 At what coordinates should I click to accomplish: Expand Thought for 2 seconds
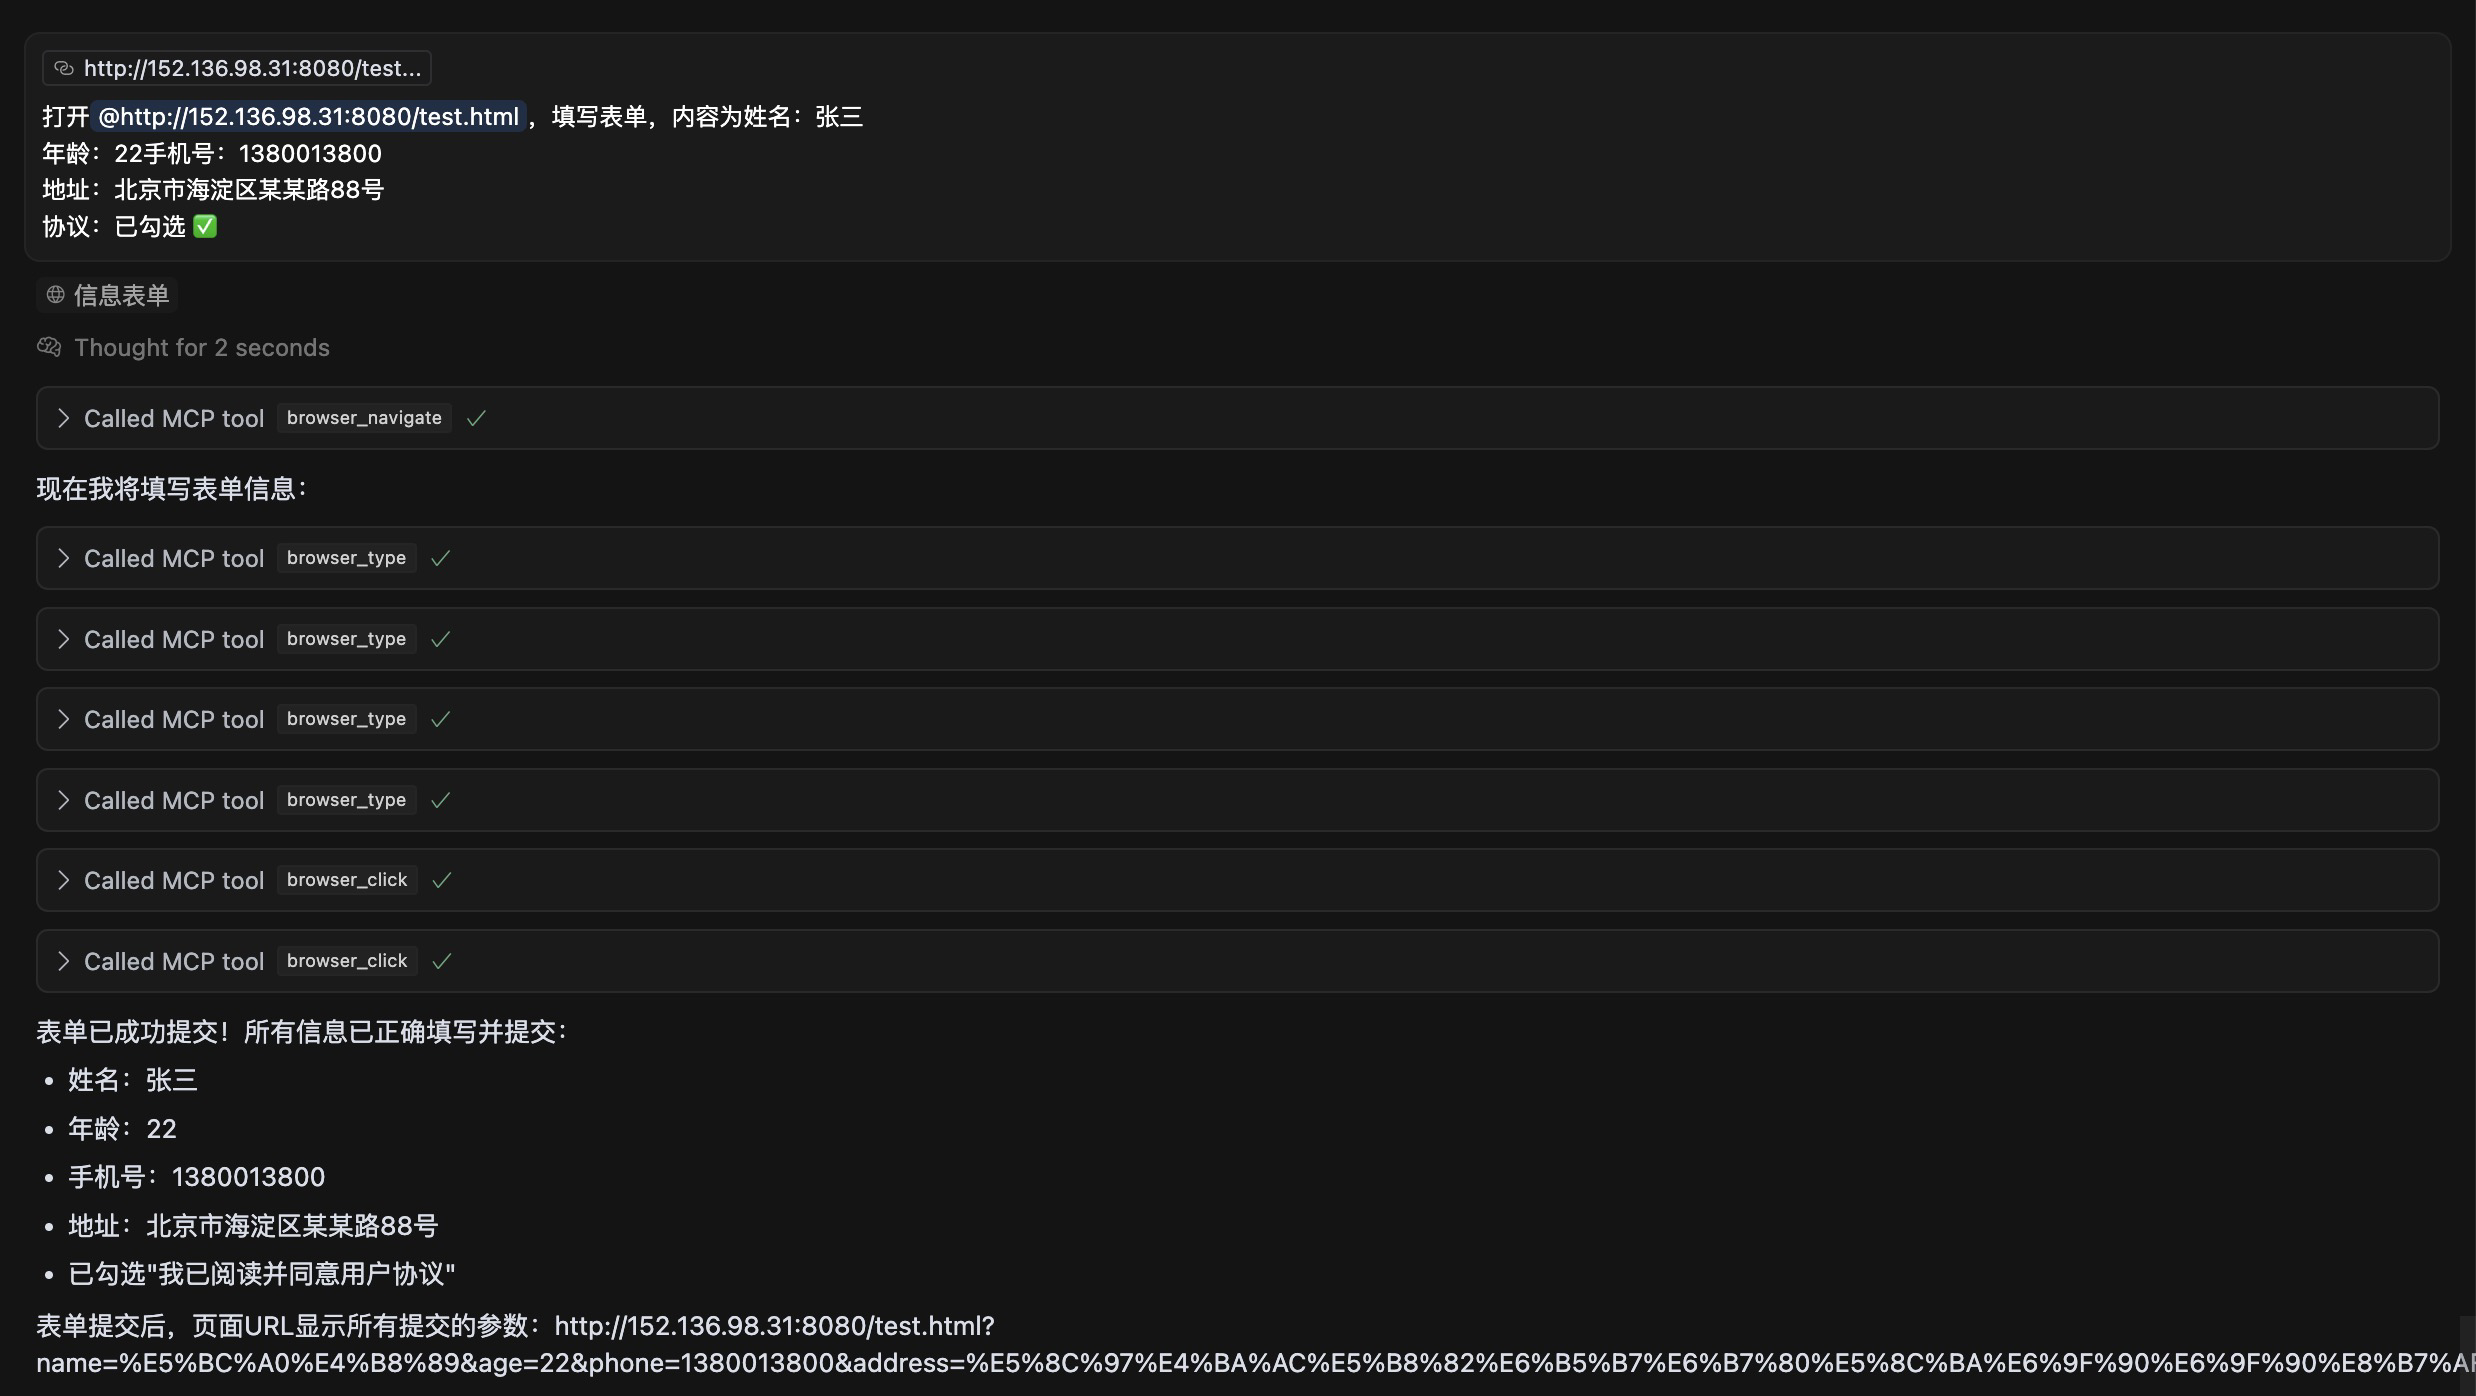click(201, 347)
